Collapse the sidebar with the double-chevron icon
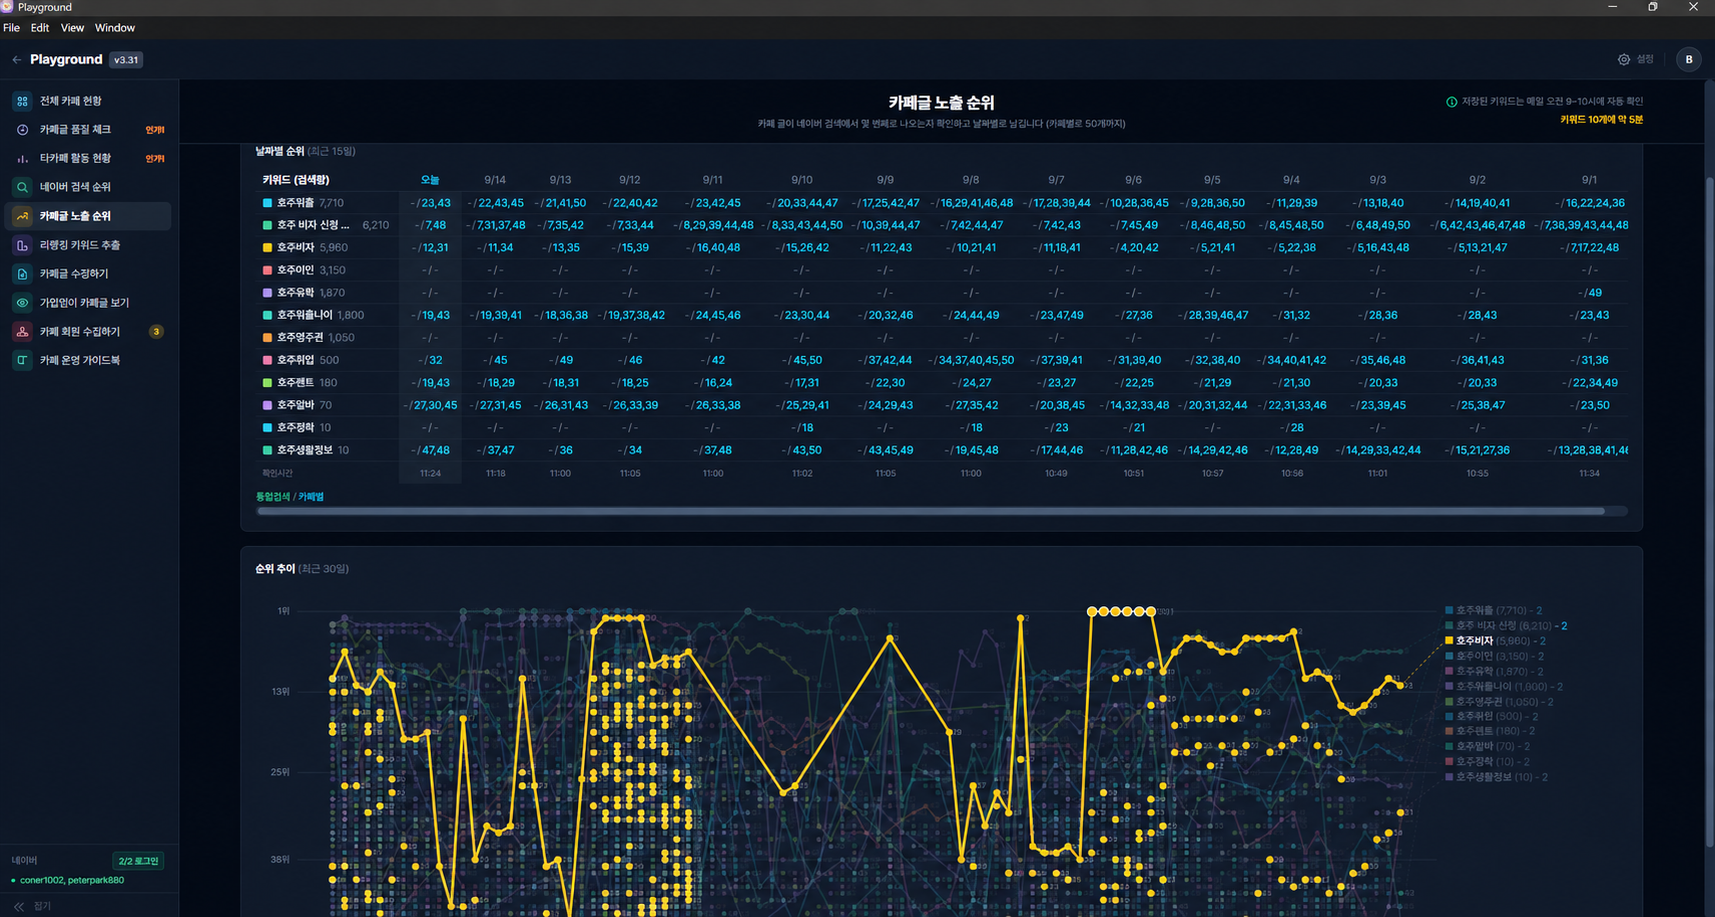The height and width of the screenshot is (917, 1715). 19,906
